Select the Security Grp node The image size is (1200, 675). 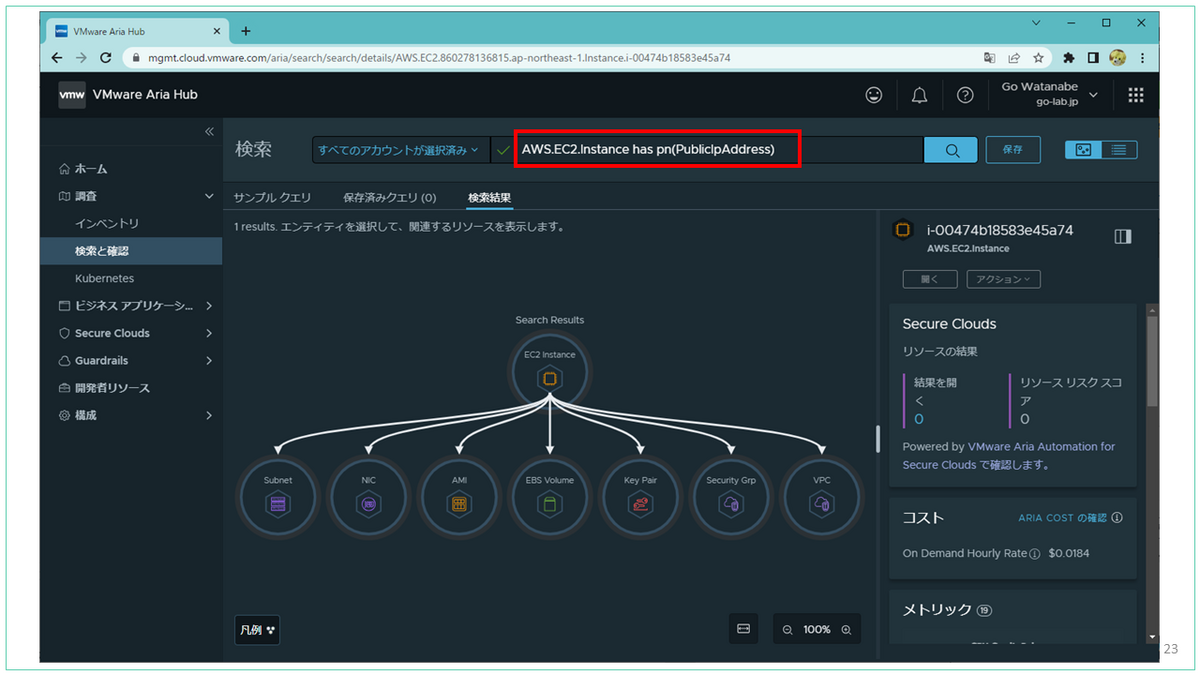731,496
